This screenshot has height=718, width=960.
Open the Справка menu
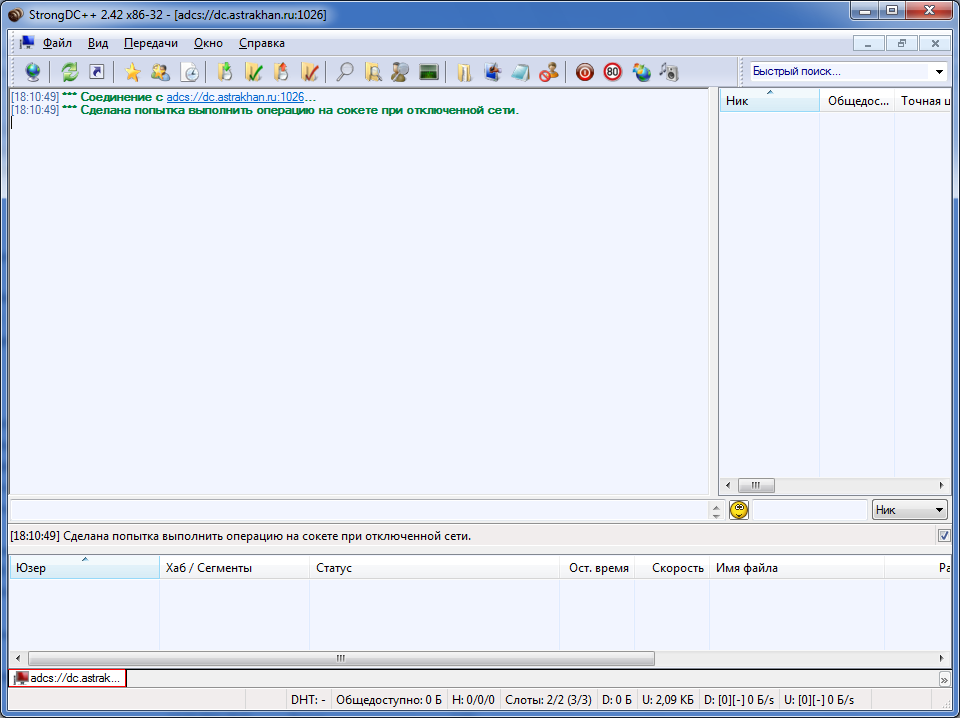[261, 43]
